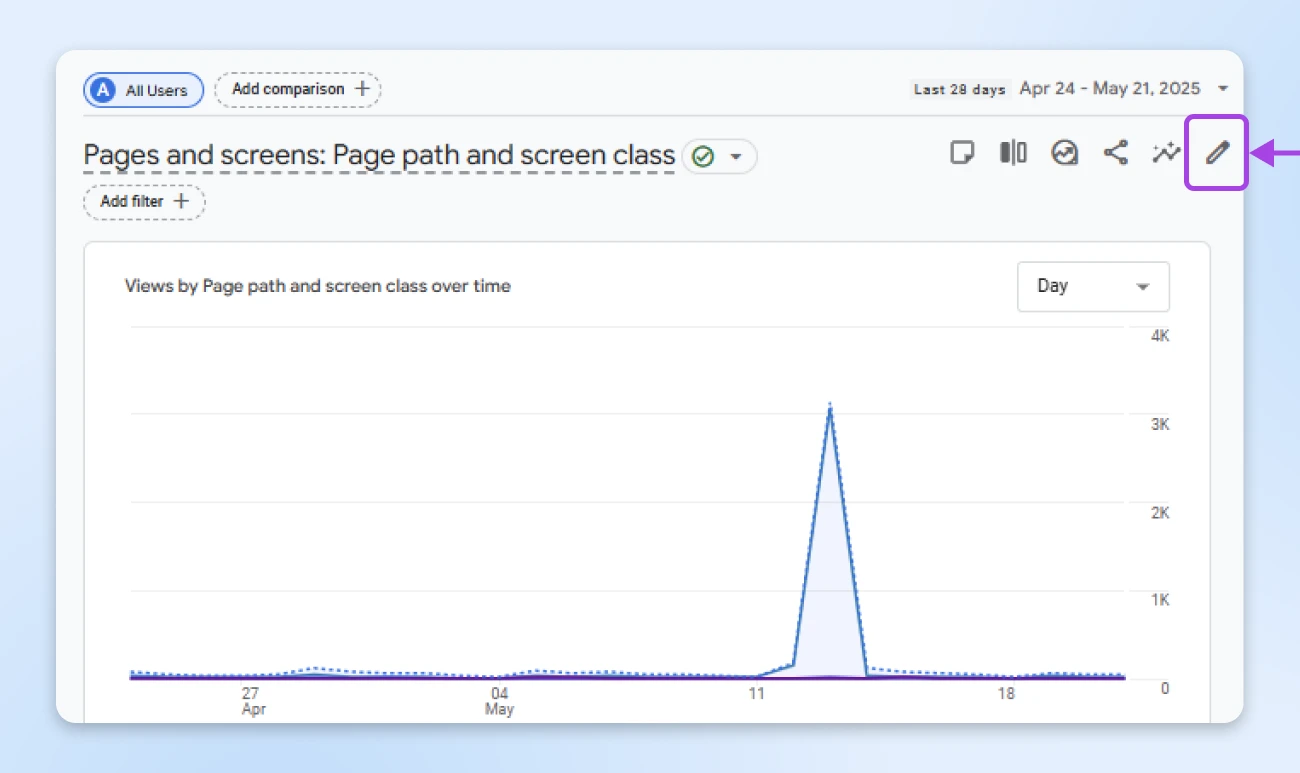1300x773 pixels.
Task: Click the 'Apr 24 - May 21, 2025' date text
Action: pyautogui.click(x=1109, y=89)
